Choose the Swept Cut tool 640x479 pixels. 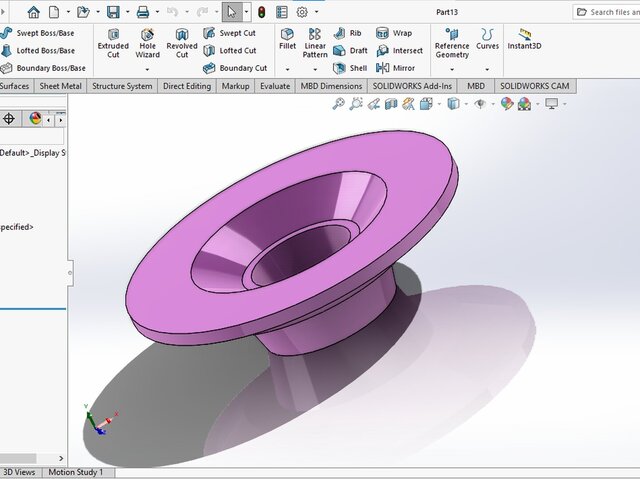tap(229, 33)
